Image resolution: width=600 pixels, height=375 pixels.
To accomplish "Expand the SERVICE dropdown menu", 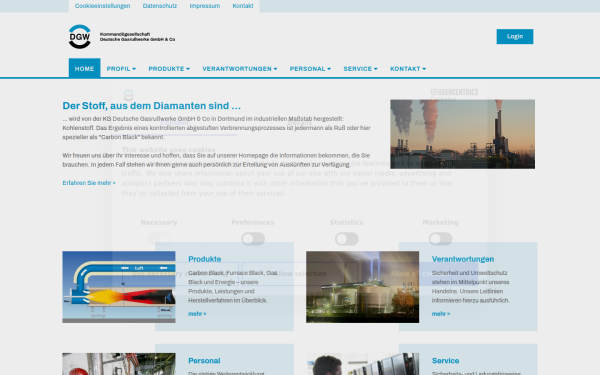I will (360, 69).
